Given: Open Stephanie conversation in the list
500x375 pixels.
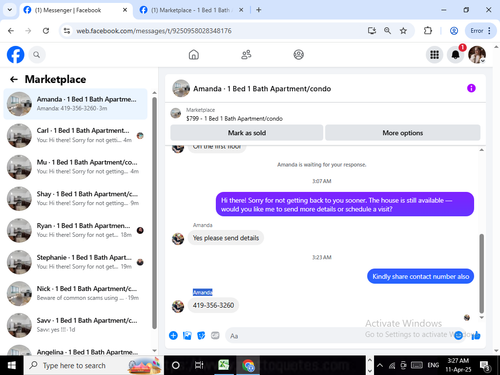Looking at the screenshot, I should click(x=75, y=262).
